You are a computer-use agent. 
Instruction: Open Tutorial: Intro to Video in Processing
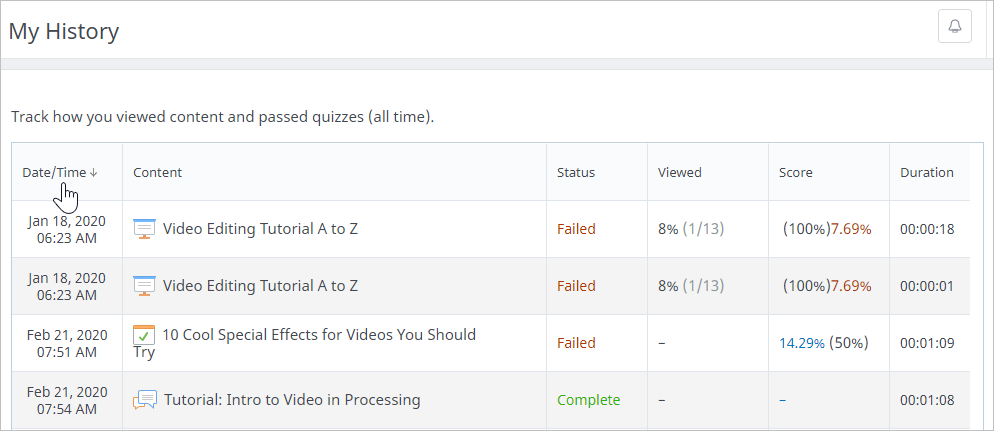click(x=292, y=400)
